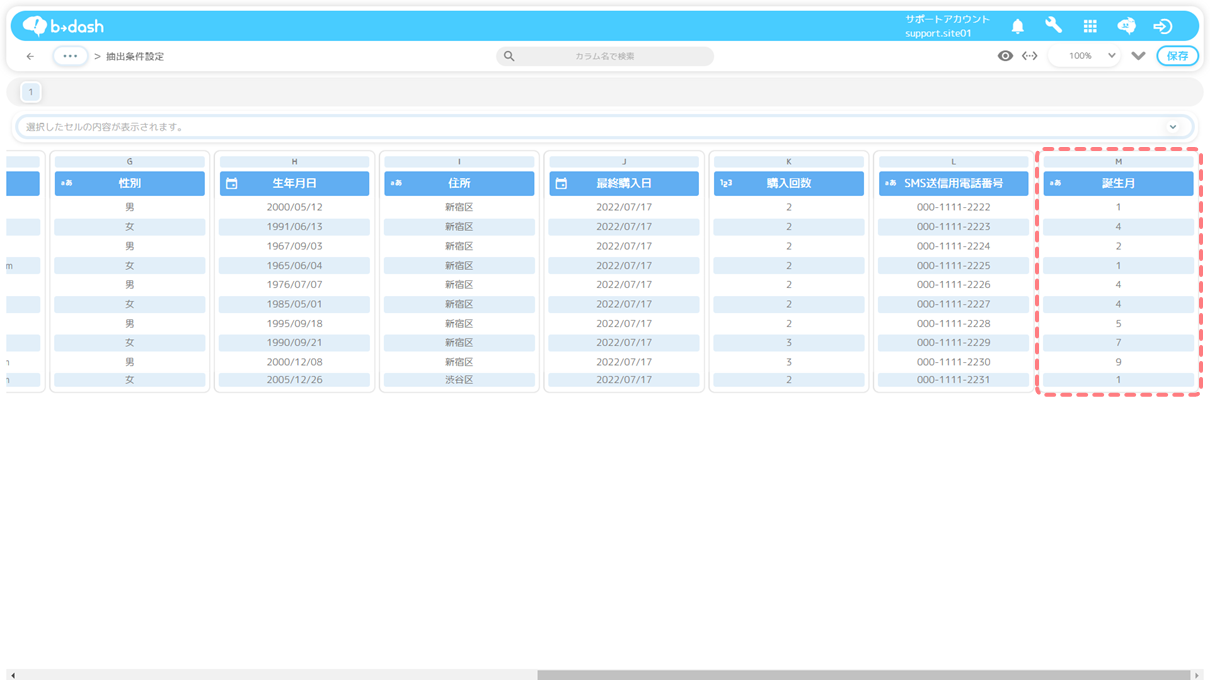Screen dimensions: 1210x680
Task: Select birthdate cell 1991/06/13
Action: coord(294,227)
